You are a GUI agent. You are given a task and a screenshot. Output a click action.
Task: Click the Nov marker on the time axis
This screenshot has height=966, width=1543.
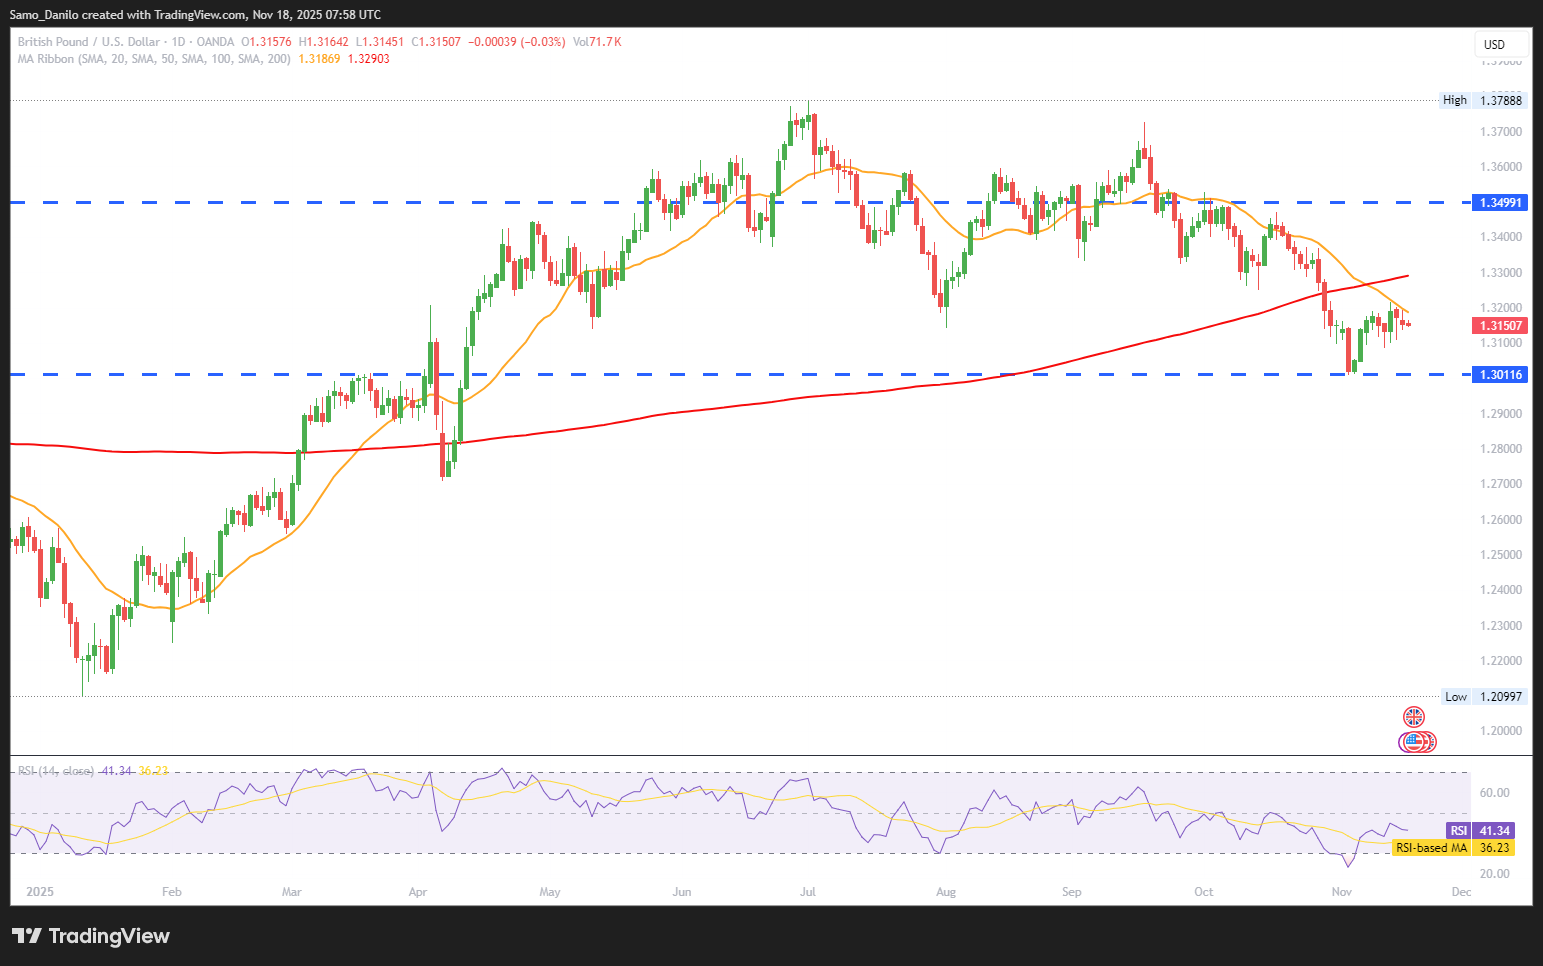1341,892
